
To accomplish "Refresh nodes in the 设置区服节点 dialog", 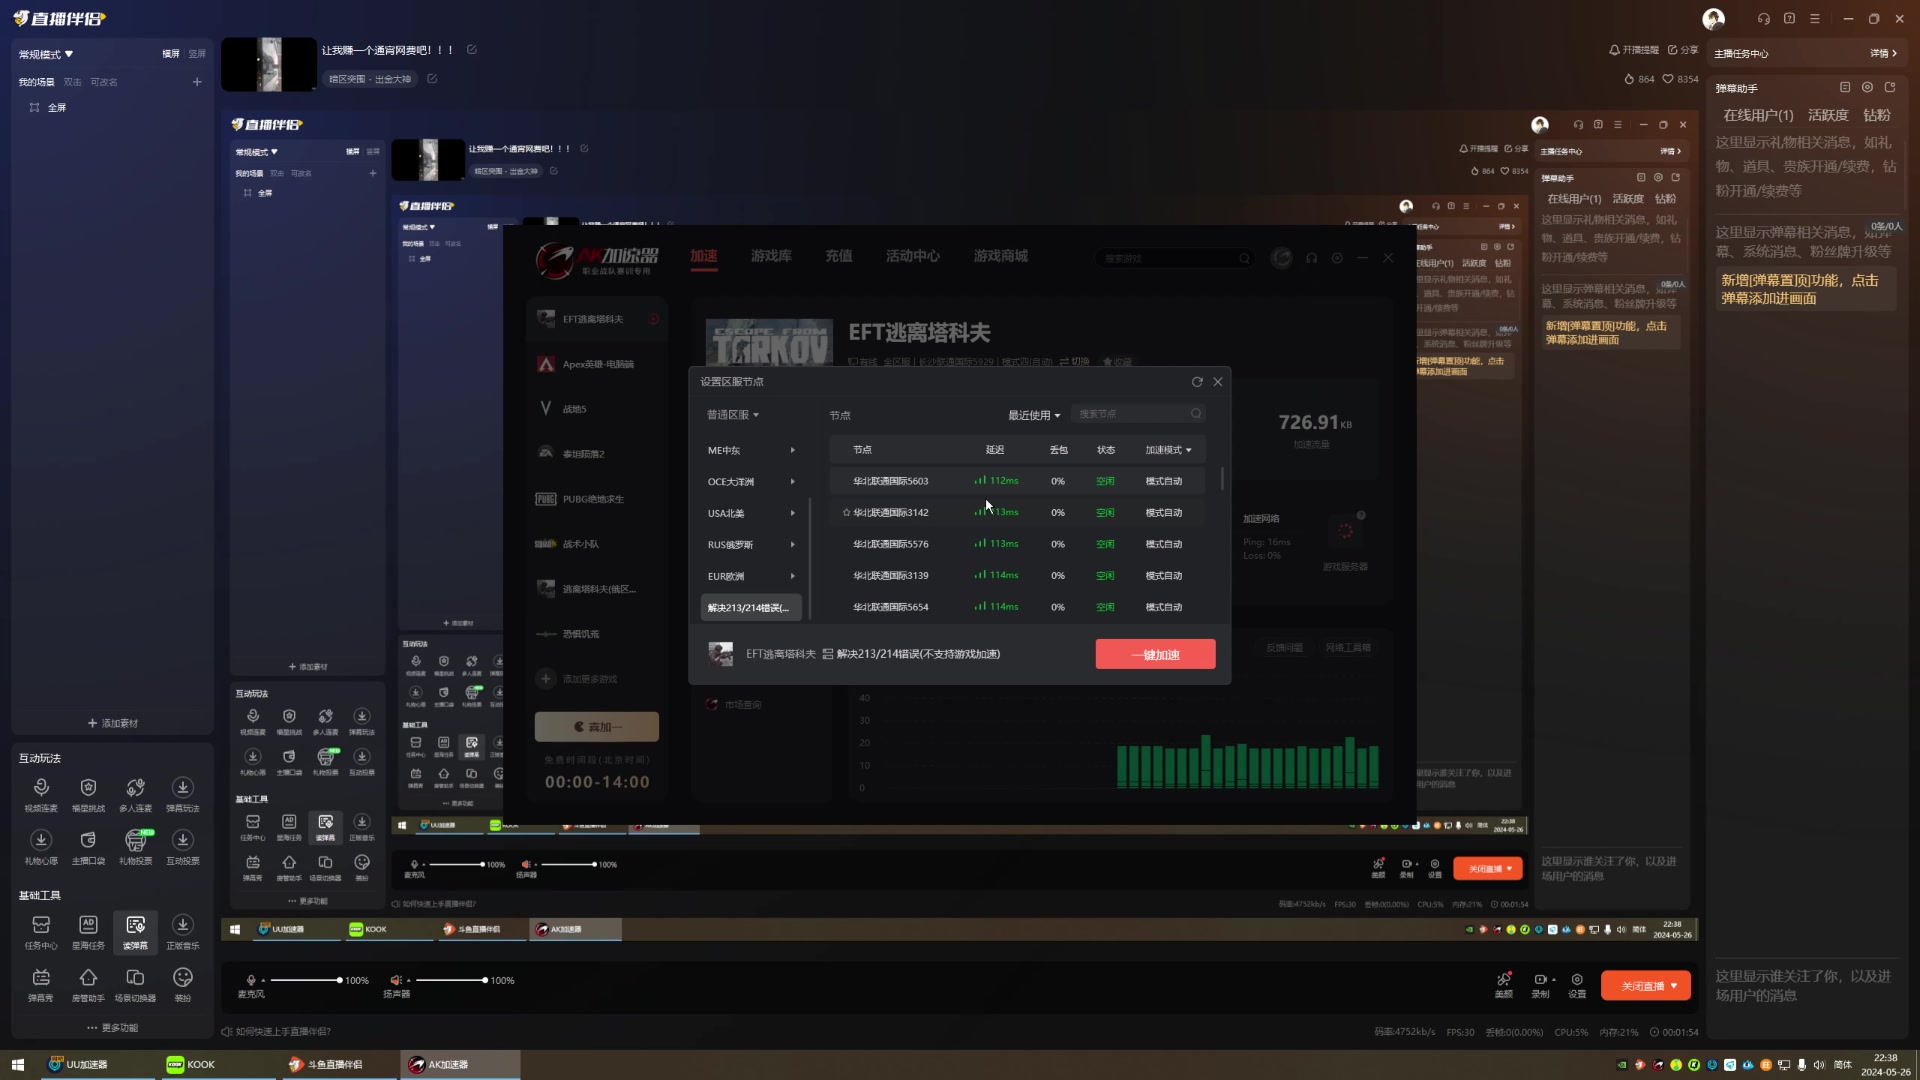I will (1197, 382).
